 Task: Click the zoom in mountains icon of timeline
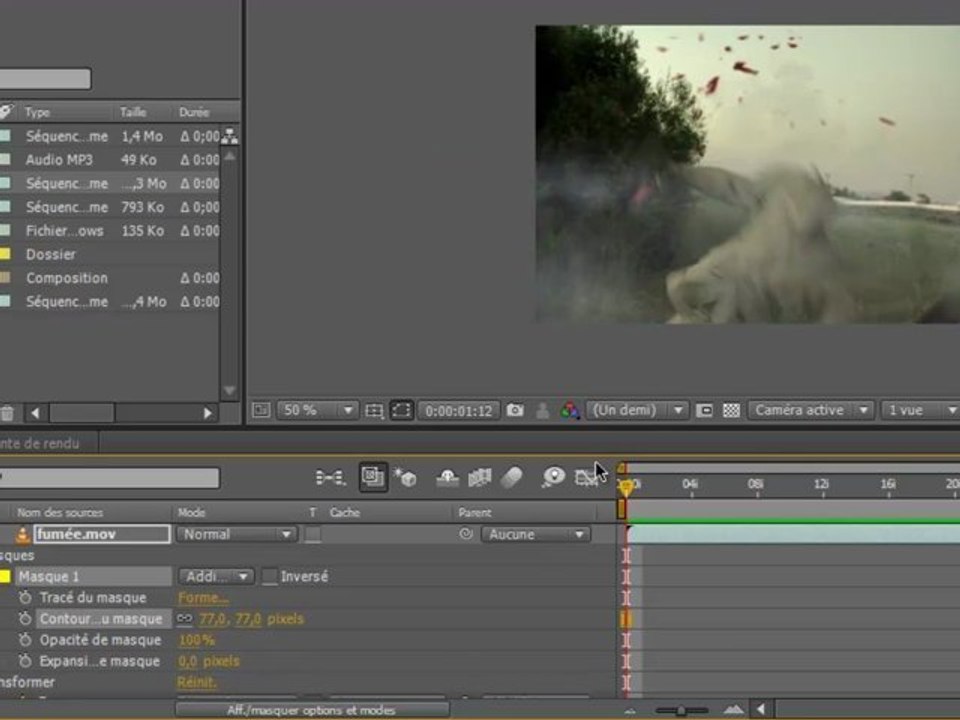click(x=733, y=710)
